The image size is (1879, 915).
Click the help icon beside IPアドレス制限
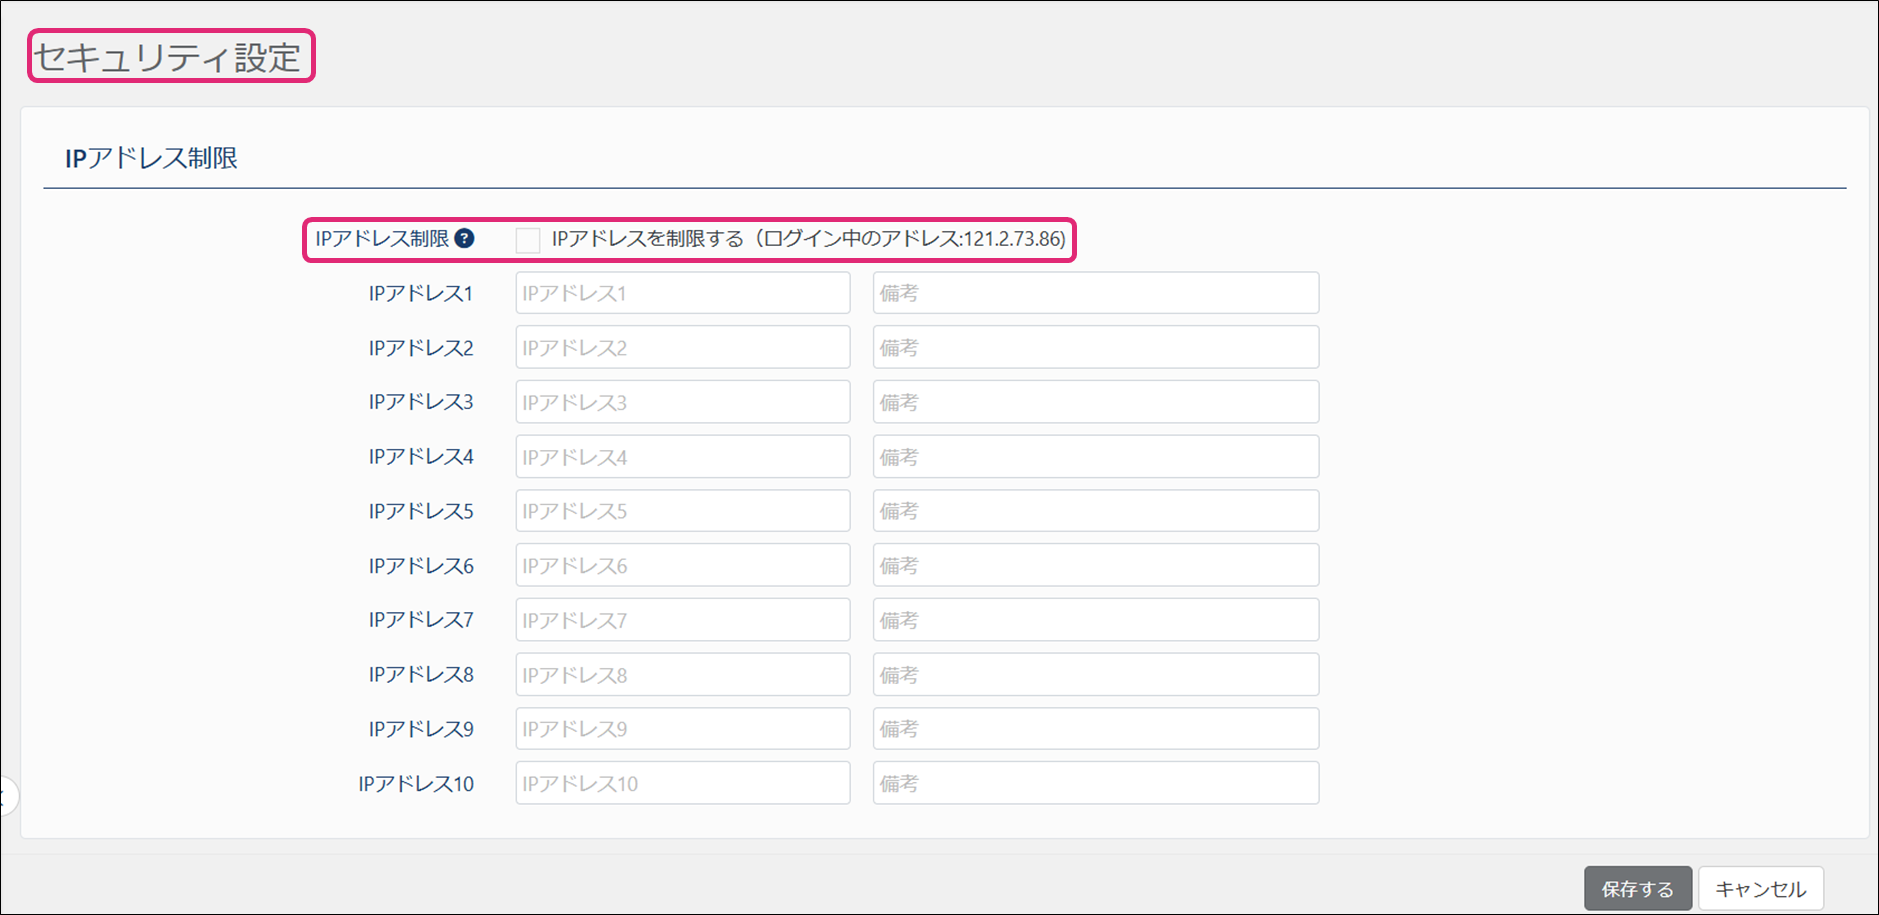click(464, 239)
